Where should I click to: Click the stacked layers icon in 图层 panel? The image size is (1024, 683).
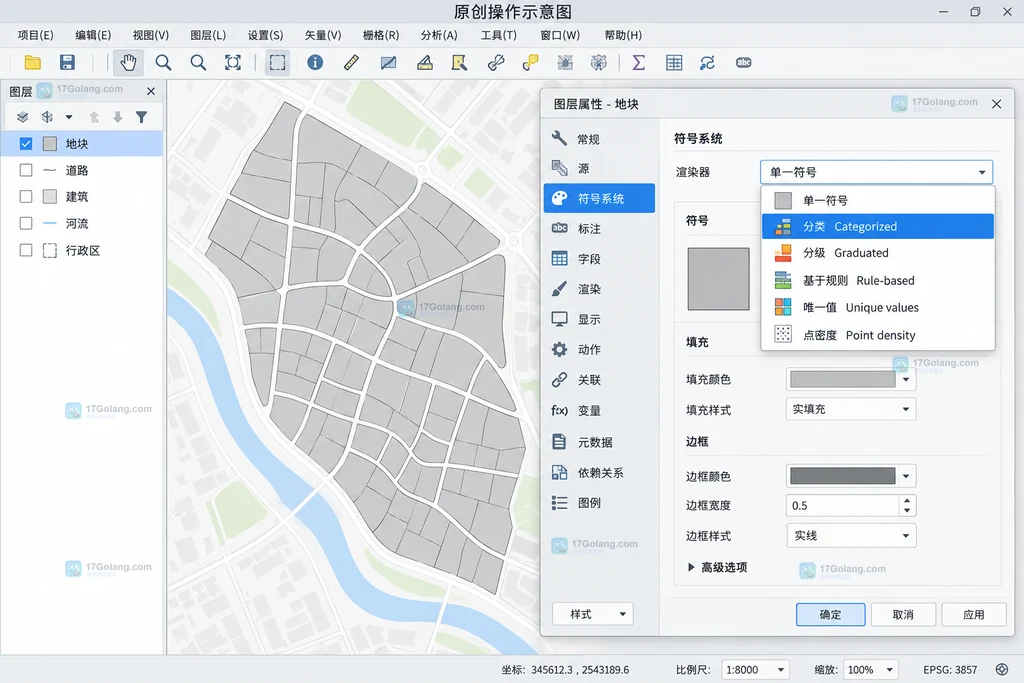[x=23, y=117]
